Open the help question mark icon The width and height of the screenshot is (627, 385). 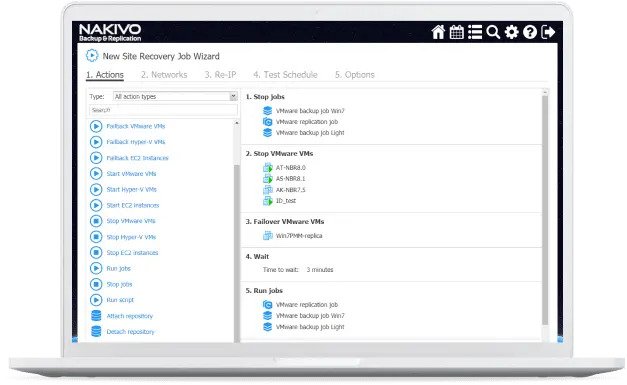[530, 32]
